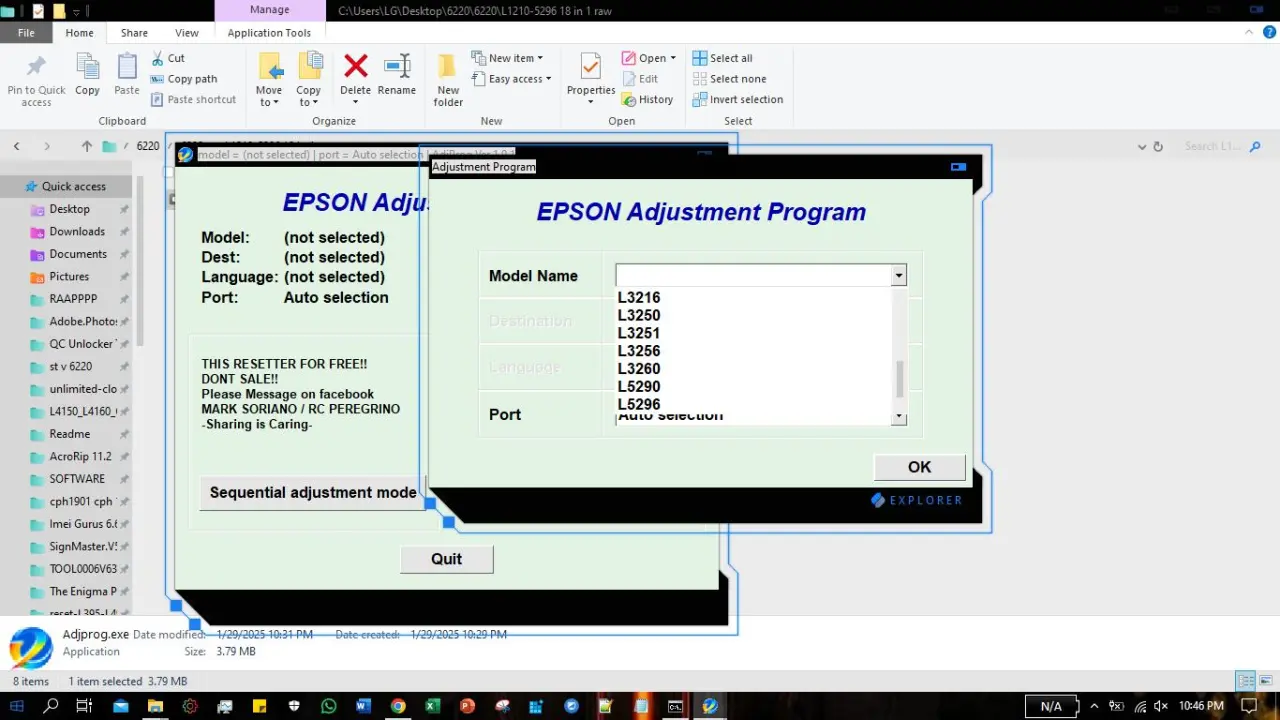The image size is (1280, 720).
Task: Open the File menu tab
Action: [26, 32]
